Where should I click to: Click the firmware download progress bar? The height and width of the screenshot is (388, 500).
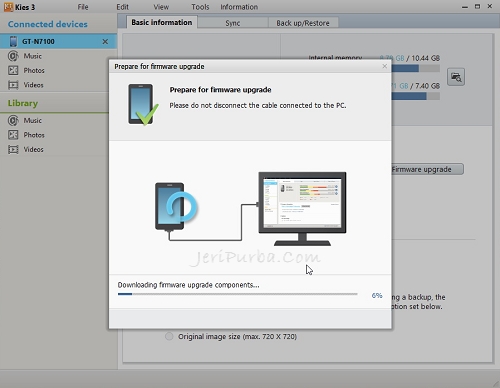237,294
